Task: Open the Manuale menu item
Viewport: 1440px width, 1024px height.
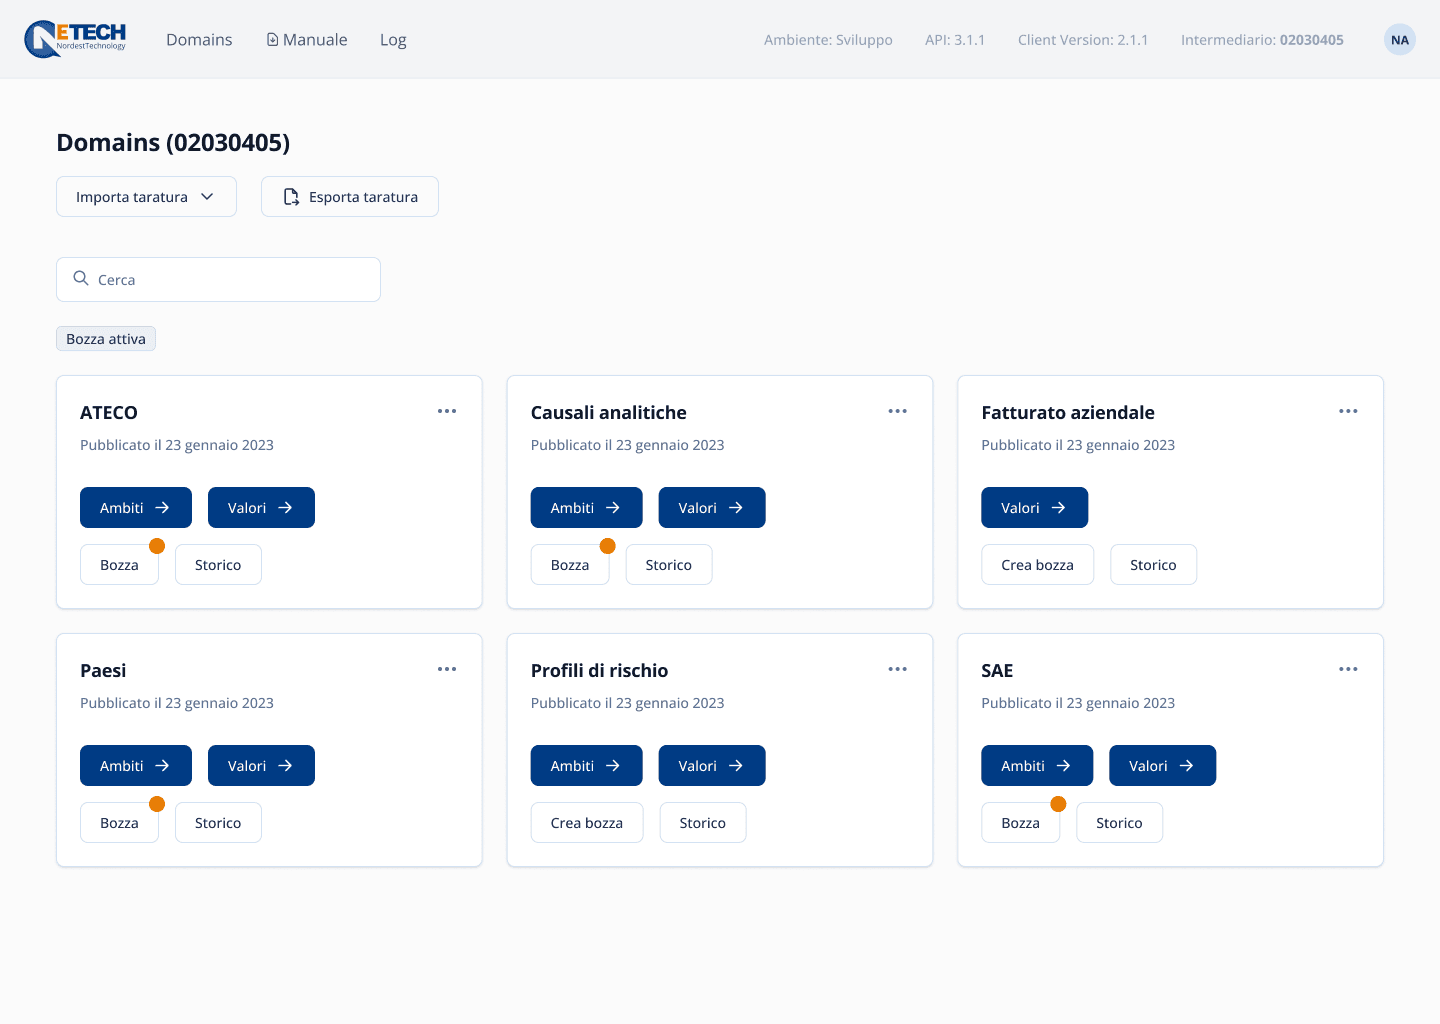Action: pyautogui.click(x=307, y=40)
